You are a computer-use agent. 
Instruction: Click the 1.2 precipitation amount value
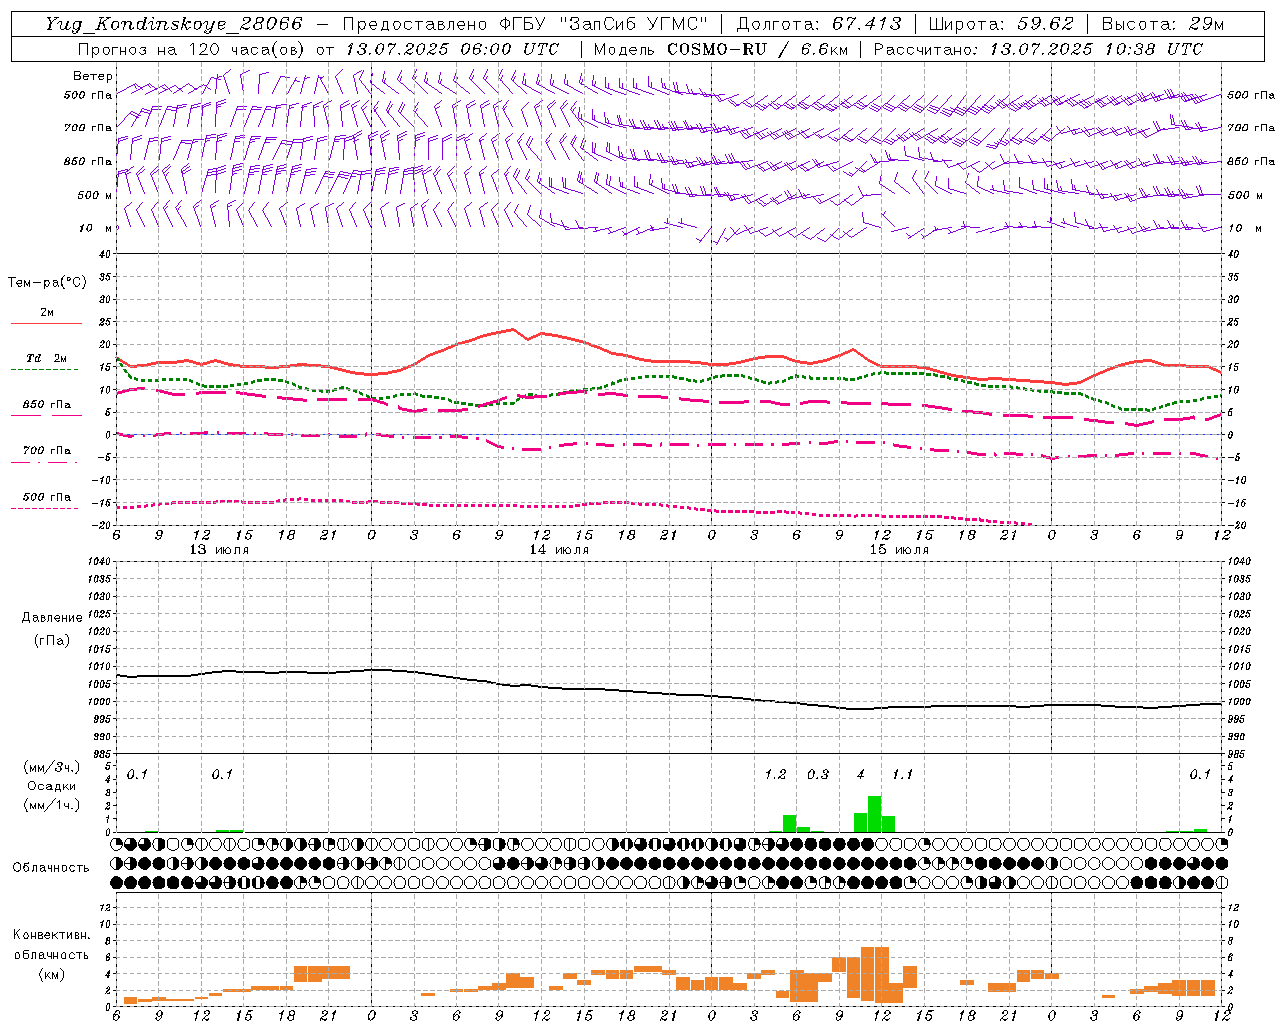(775, 774)
